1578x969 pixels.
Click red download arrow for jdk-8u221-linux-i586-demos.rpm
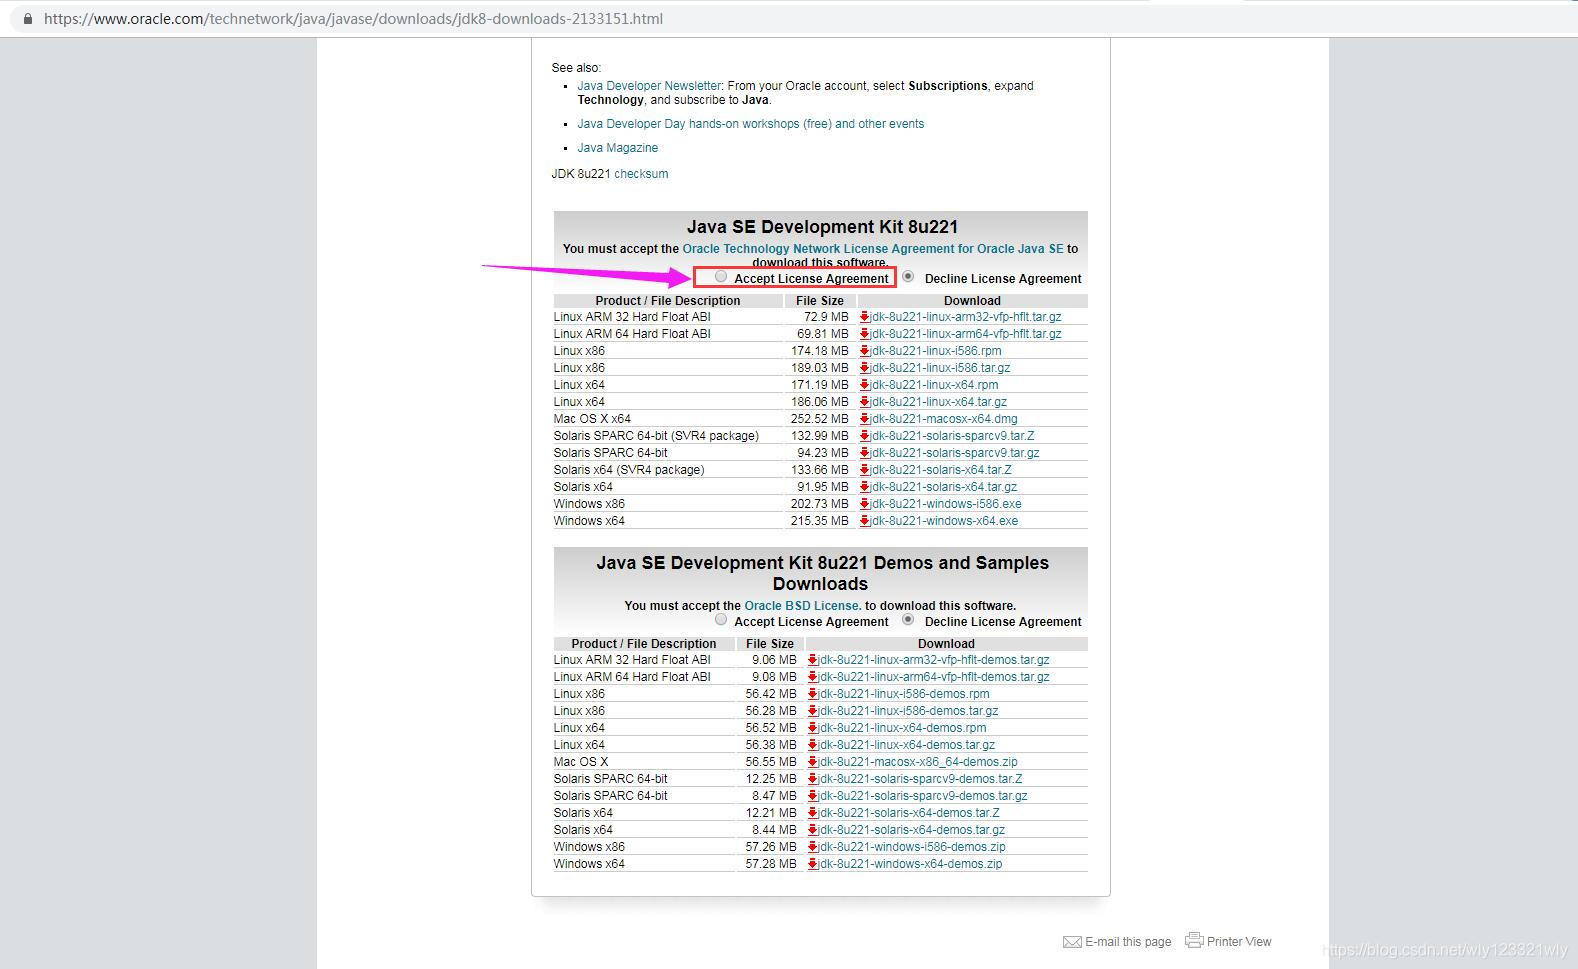[x=813, y=694]
